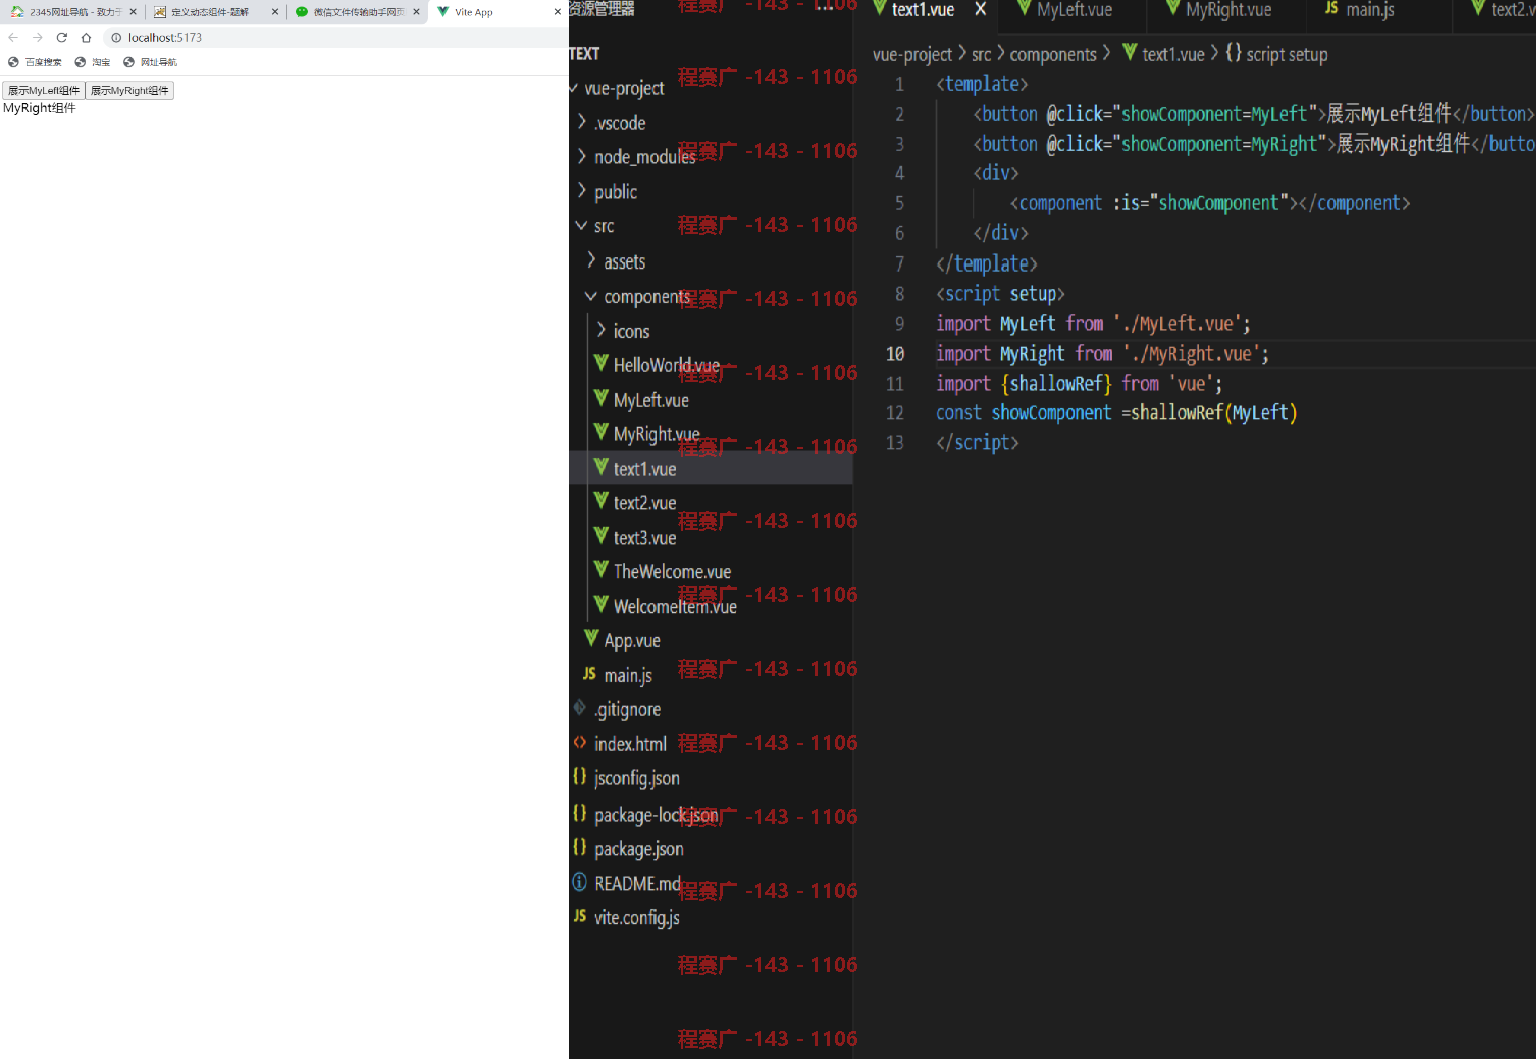Click vue-project in the breadcrumb
This screenshot has height=1059, width=1536.
912,55
